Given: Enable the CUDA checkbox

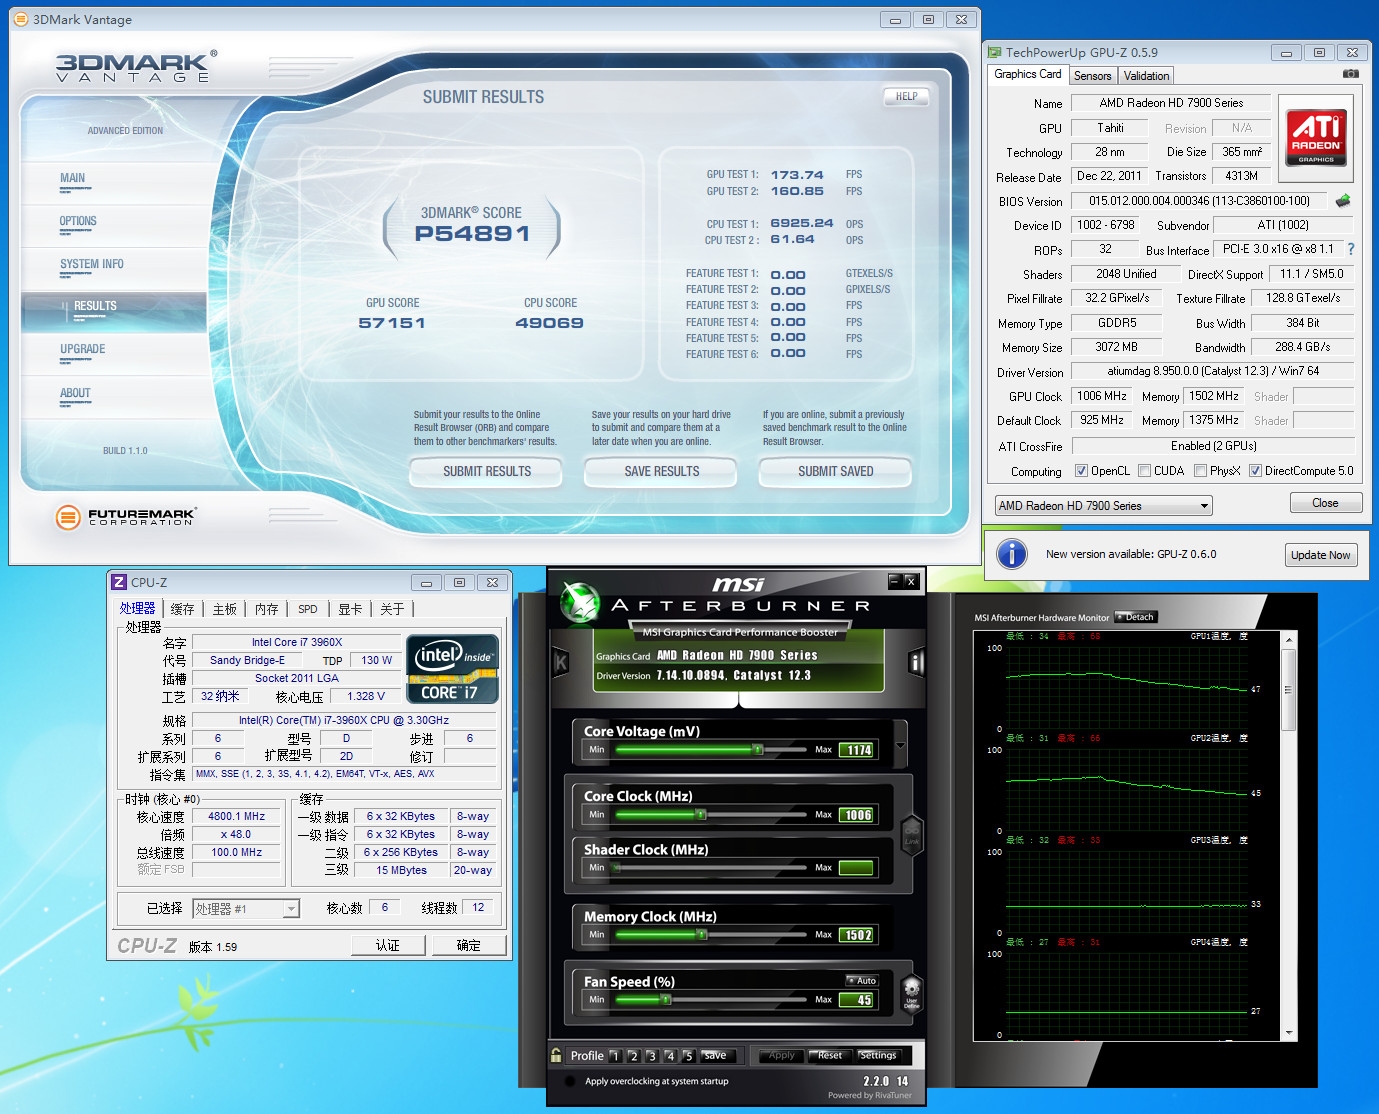Looking at the screenshot, I should pos(1144,471).
